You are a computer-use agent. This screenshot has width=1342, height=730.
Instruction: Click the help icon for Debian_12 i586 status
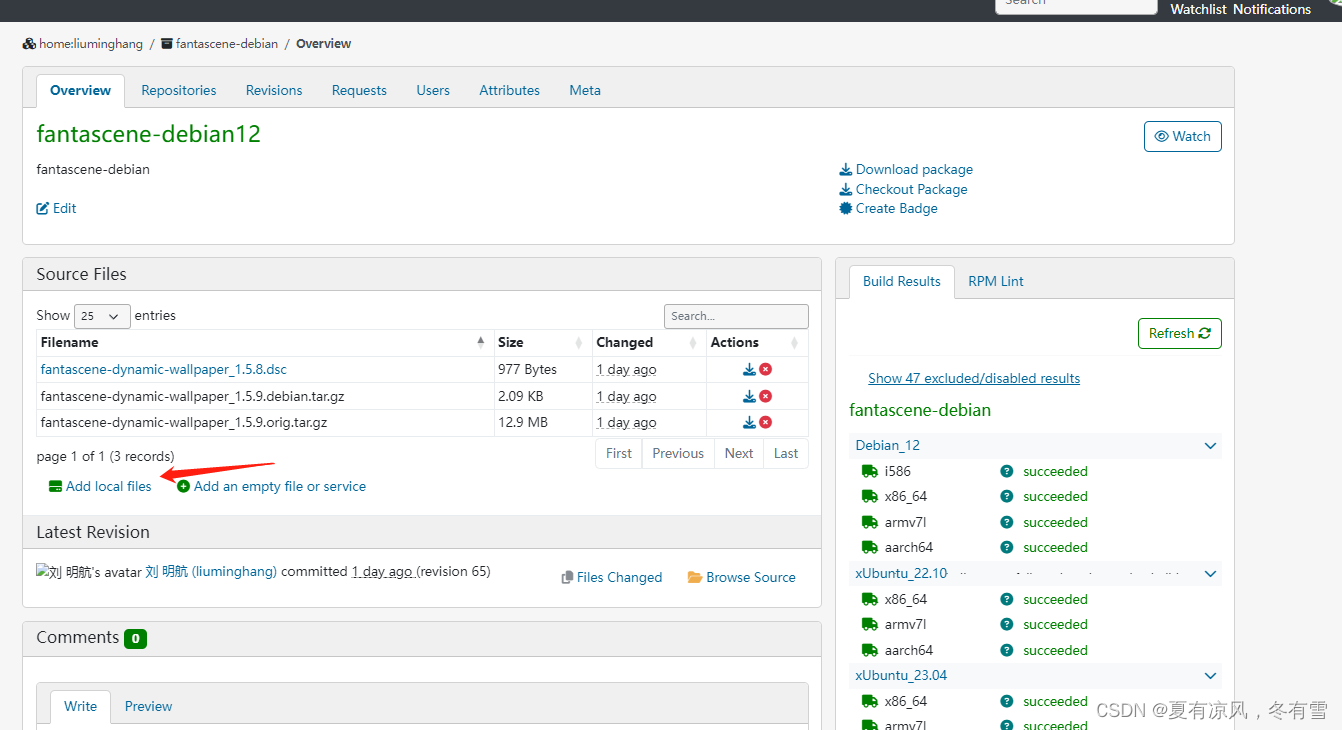point(1006,471)
